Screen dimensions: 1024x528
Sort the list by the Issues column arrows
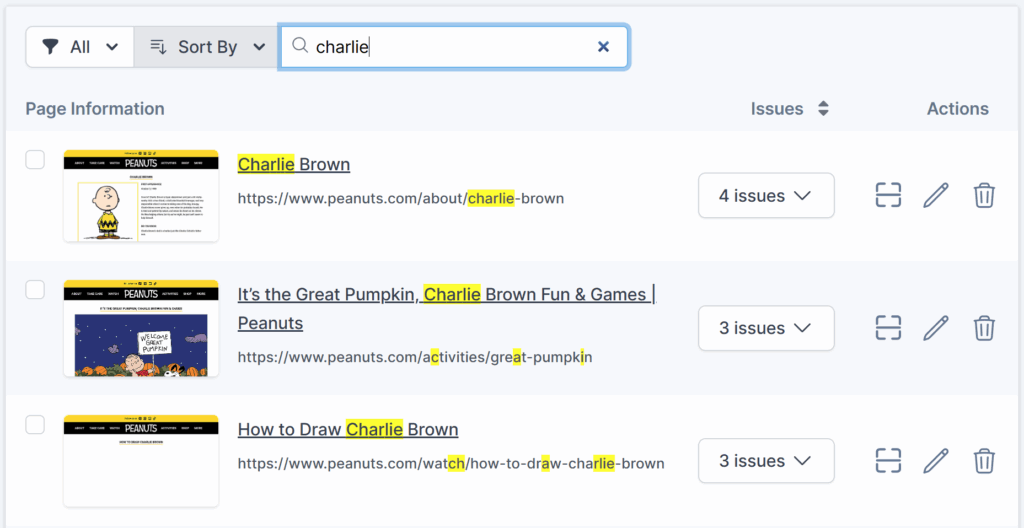[x=823, y=109]
